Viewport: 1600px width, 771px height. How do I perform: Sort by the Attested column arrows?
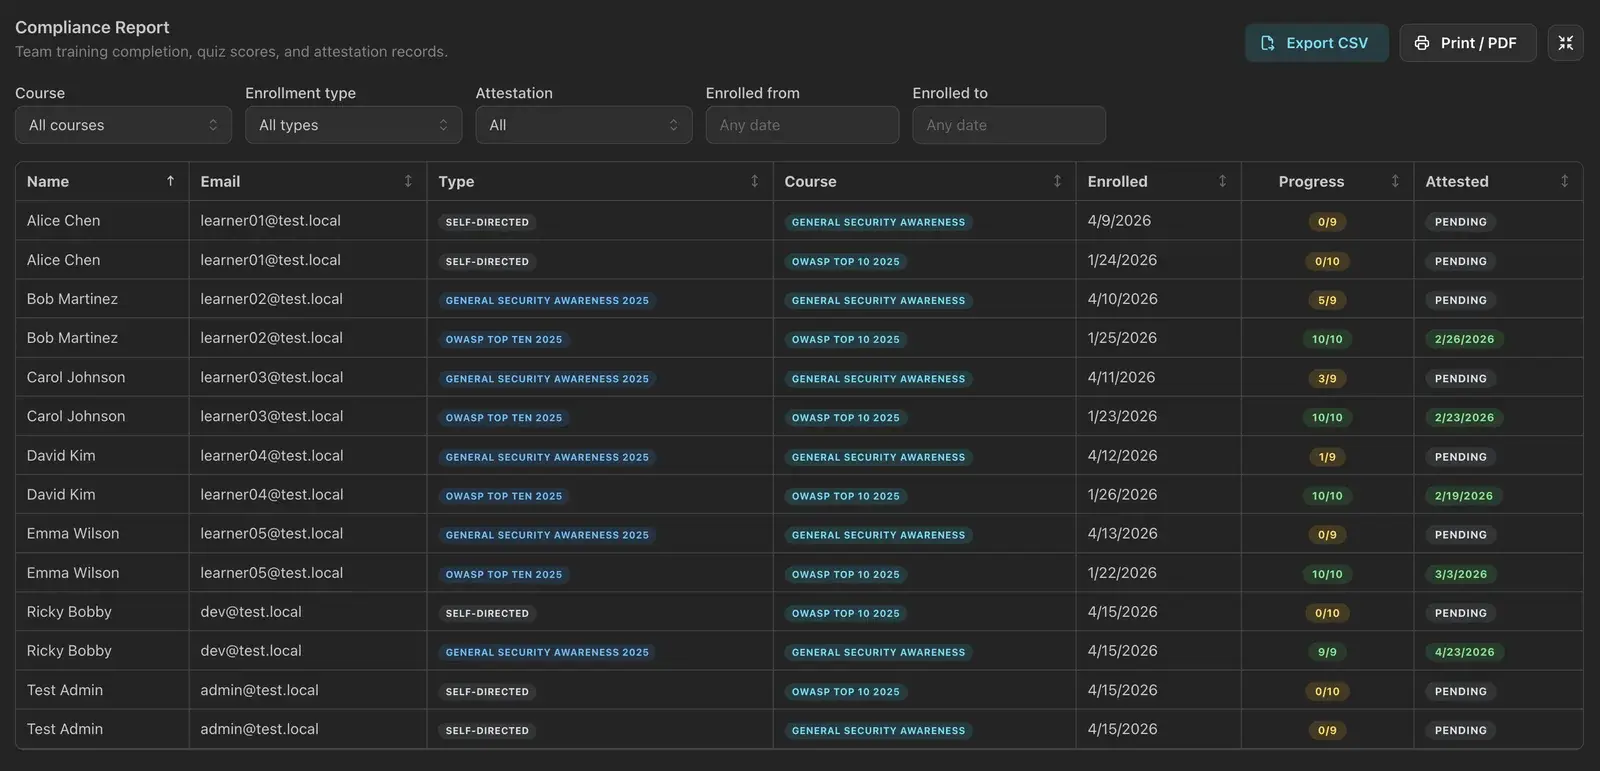tap(1564, 181)
